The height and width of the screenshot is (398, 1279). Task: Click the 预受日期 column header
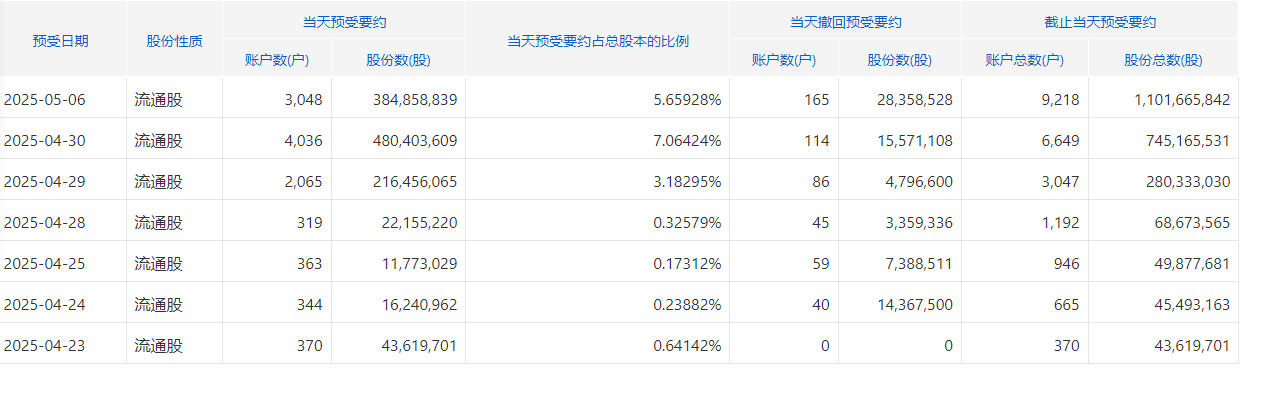(x=60, y=41)
